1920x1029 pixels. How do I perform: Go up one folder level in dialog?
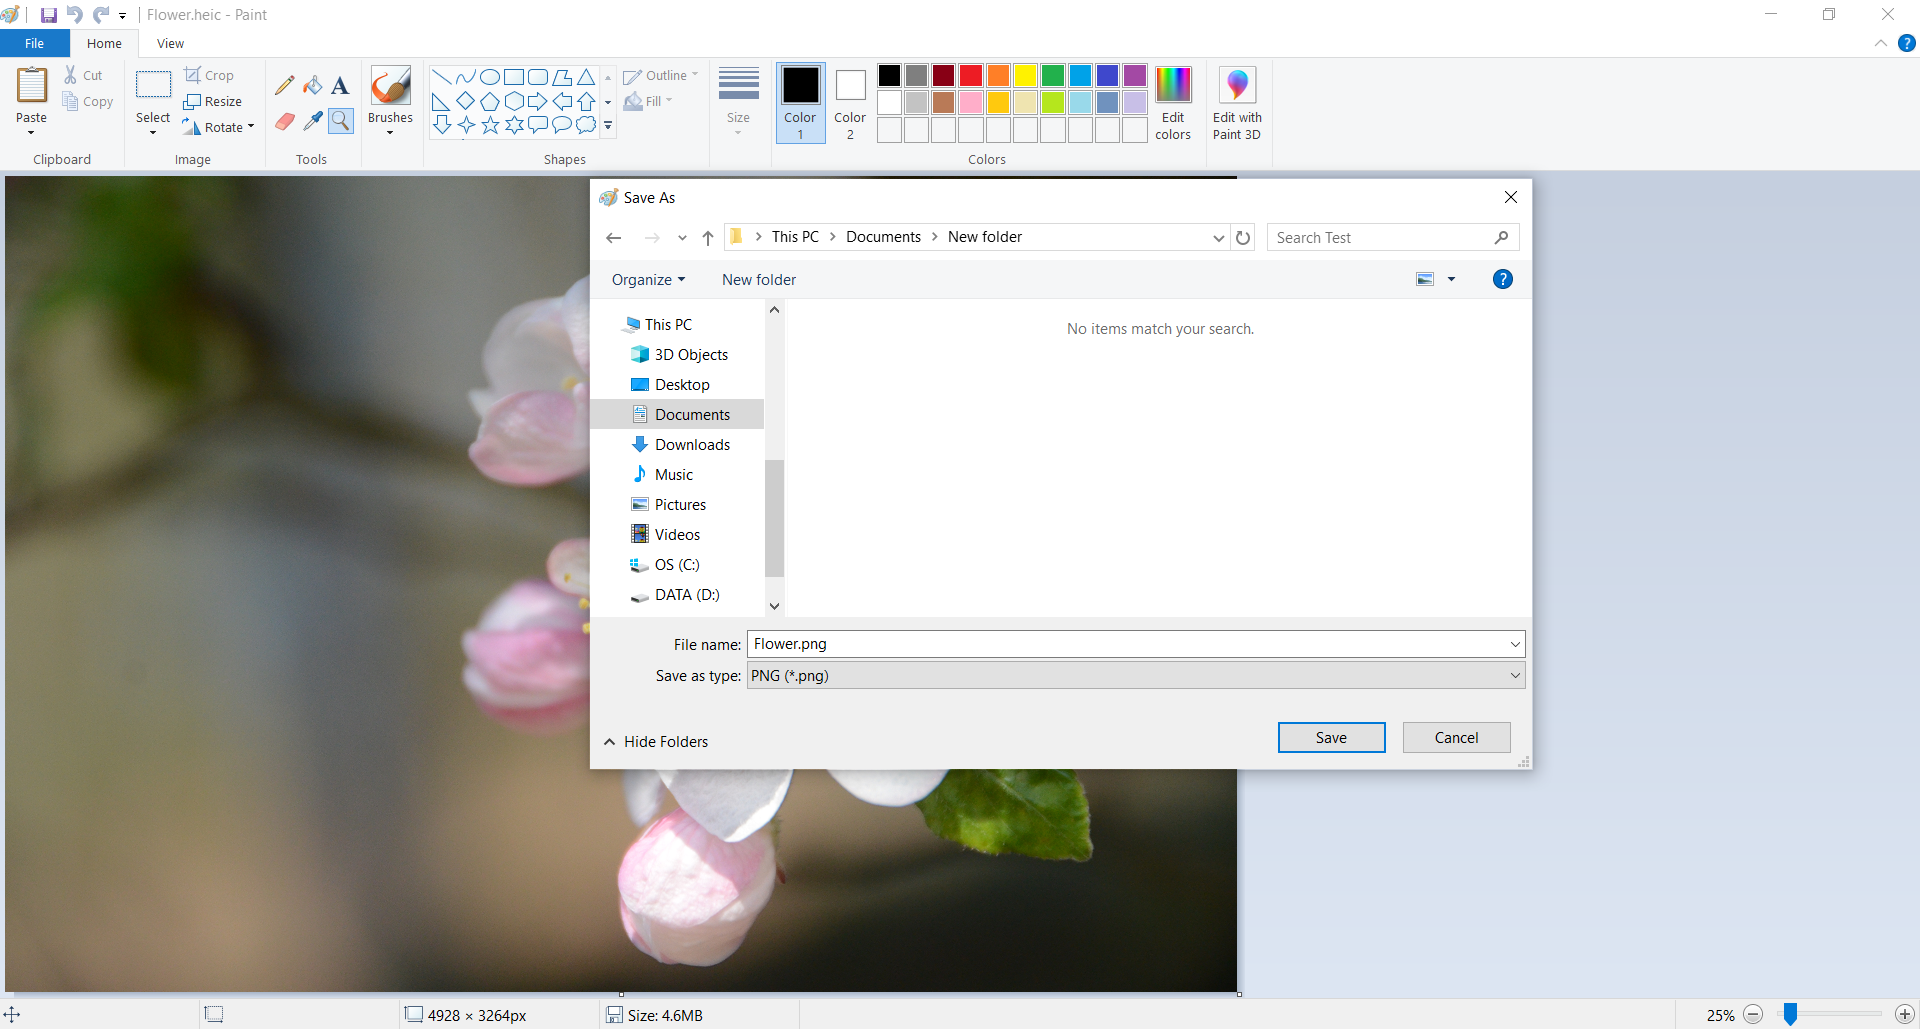click(708, 238)
